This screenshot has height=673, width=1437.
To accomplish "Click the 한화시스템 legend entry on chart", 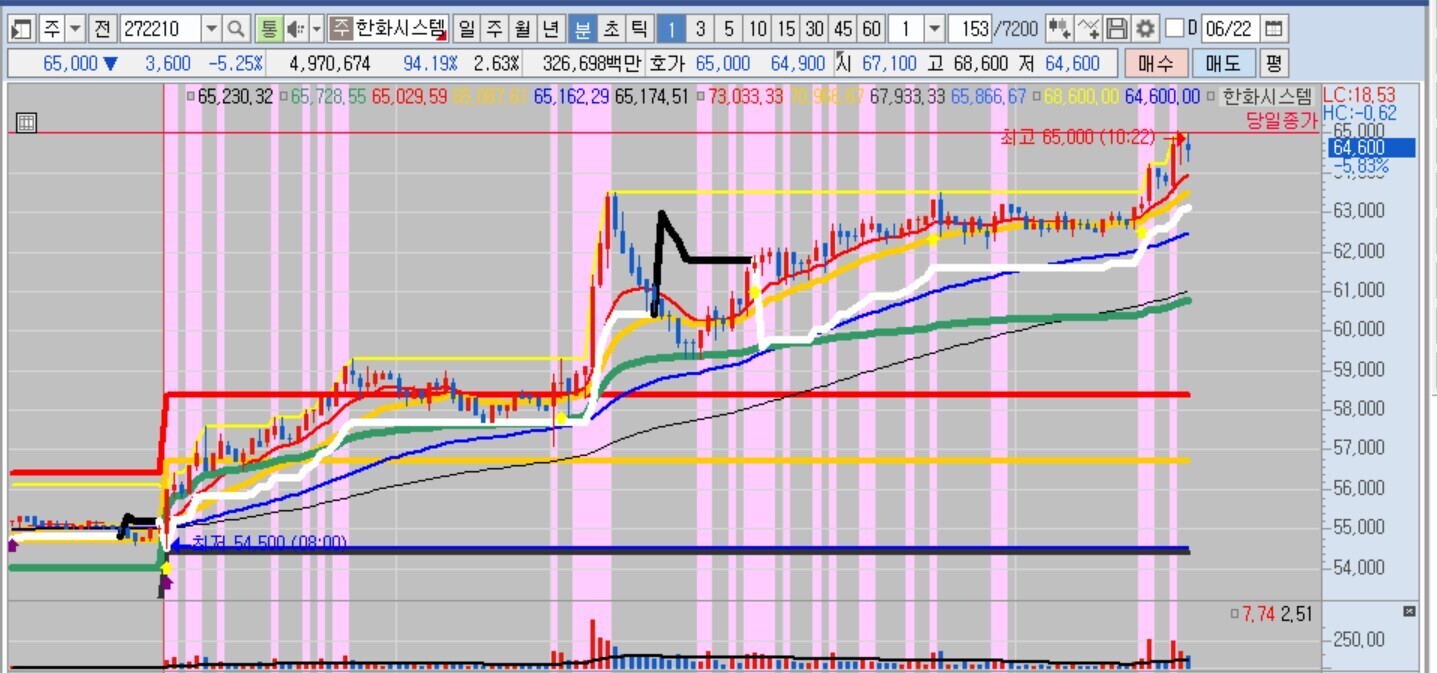I will 1266,97.
